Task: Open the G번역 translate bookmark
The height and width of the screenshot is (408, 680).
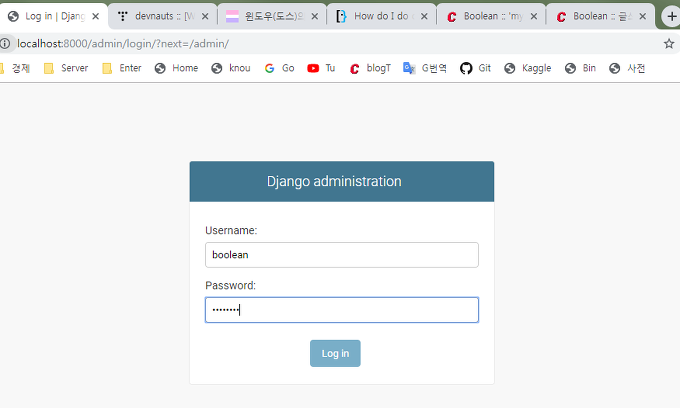Action: [x=425, y=68]
